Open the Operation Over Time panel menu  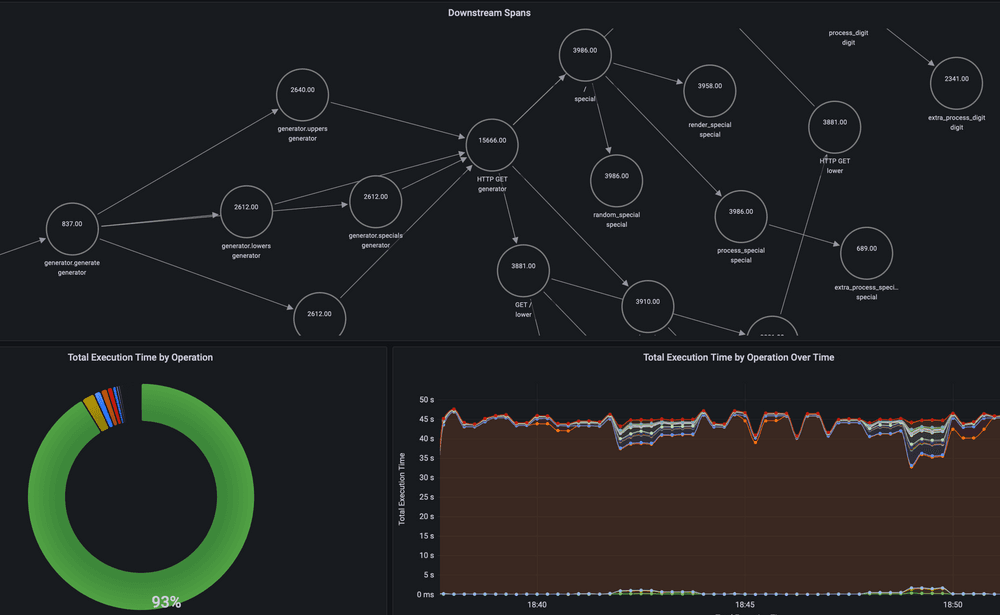(x=739, y=357)
